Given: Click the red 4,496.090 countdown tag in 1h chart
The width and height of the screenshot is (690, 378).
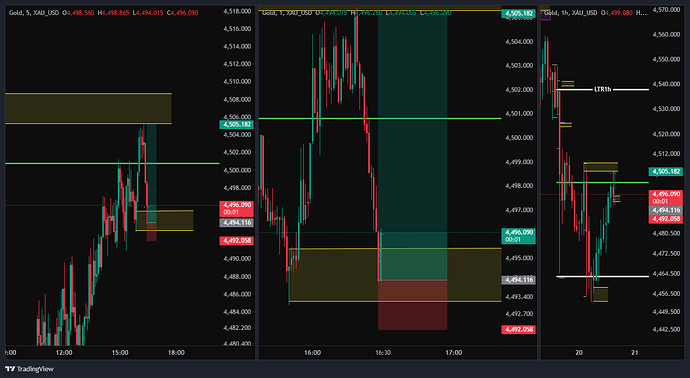Looking at the screenshot, I should [666, 198].
